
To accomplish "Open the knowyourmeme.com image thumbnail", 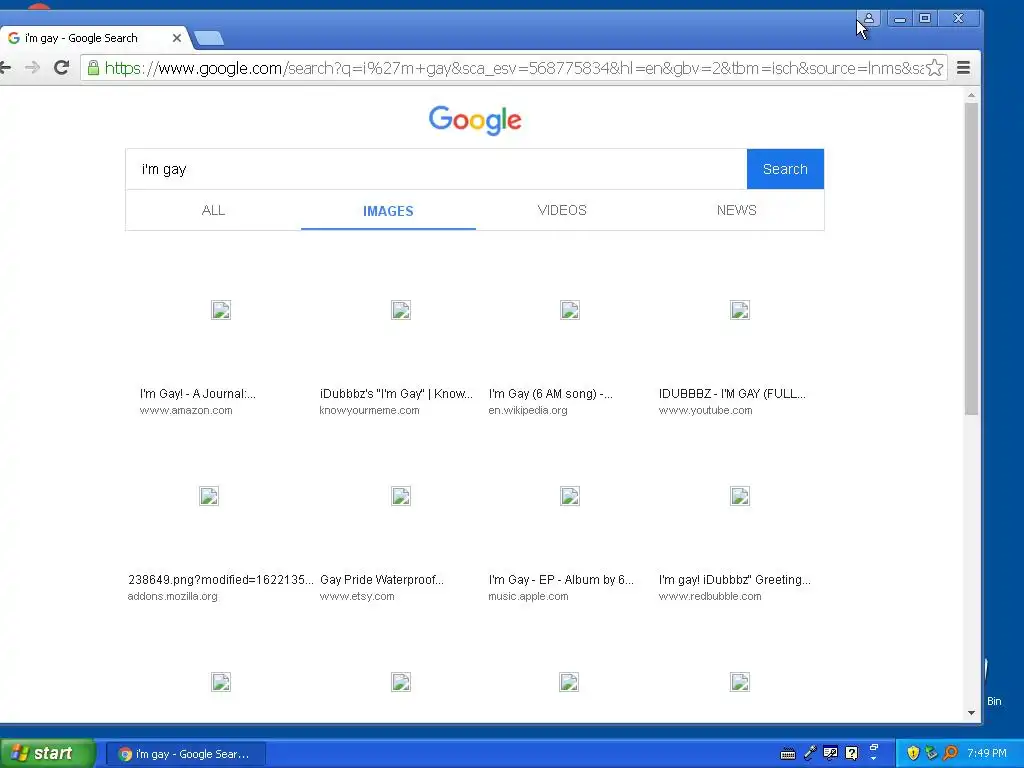I will click(x=401, y=310).
